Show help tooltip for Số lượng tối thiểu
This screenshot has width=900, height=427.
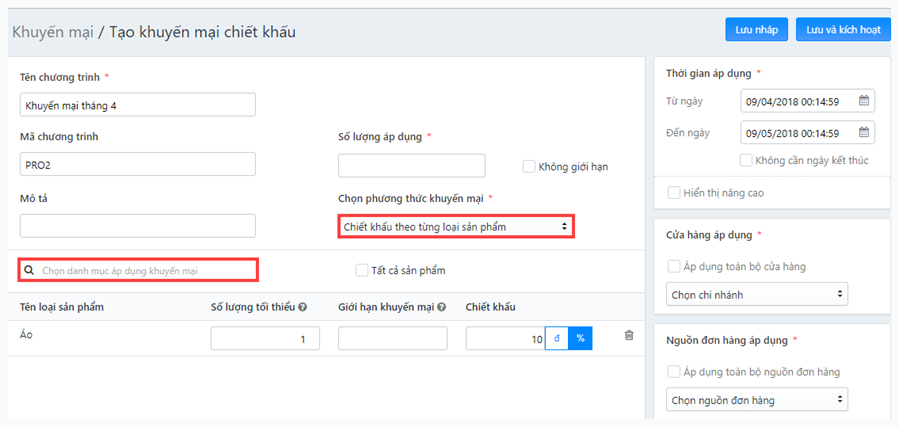coord(302,307)
